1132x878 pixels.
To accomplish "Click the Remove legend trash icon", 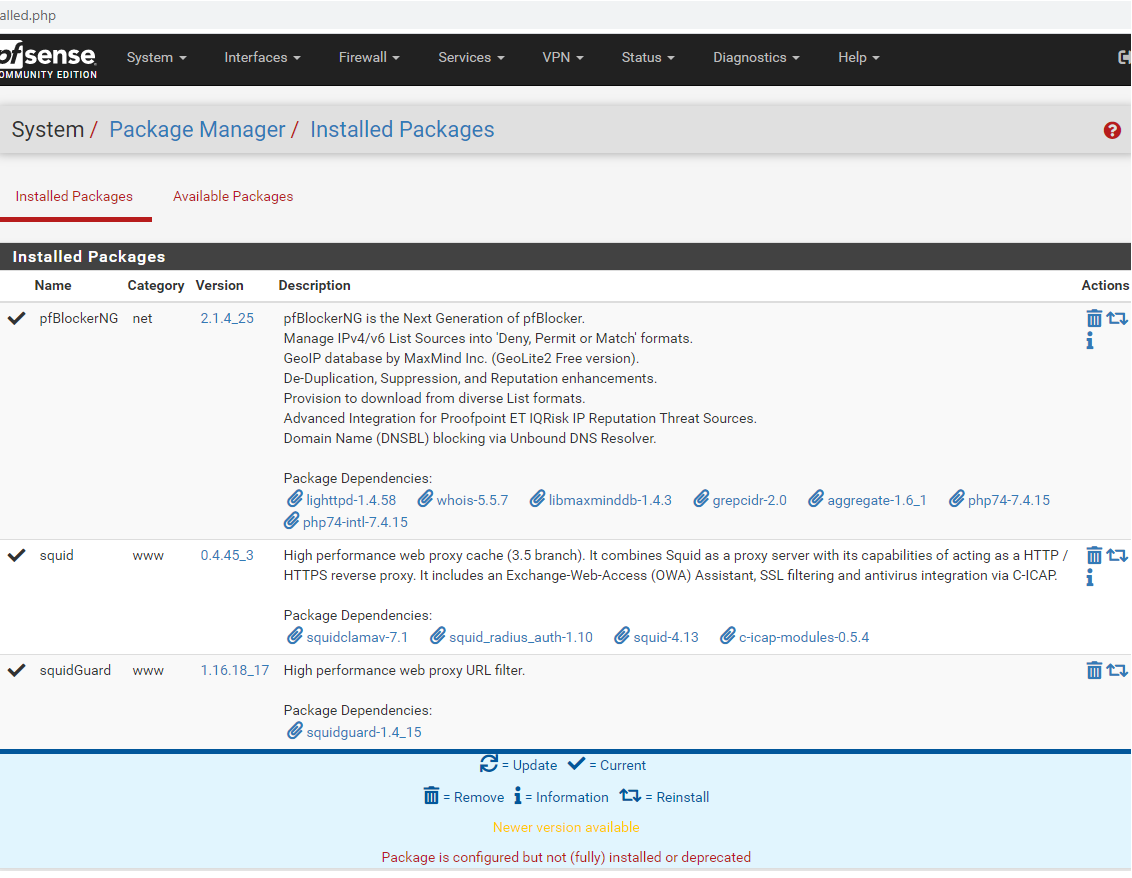I will (431, 796).
